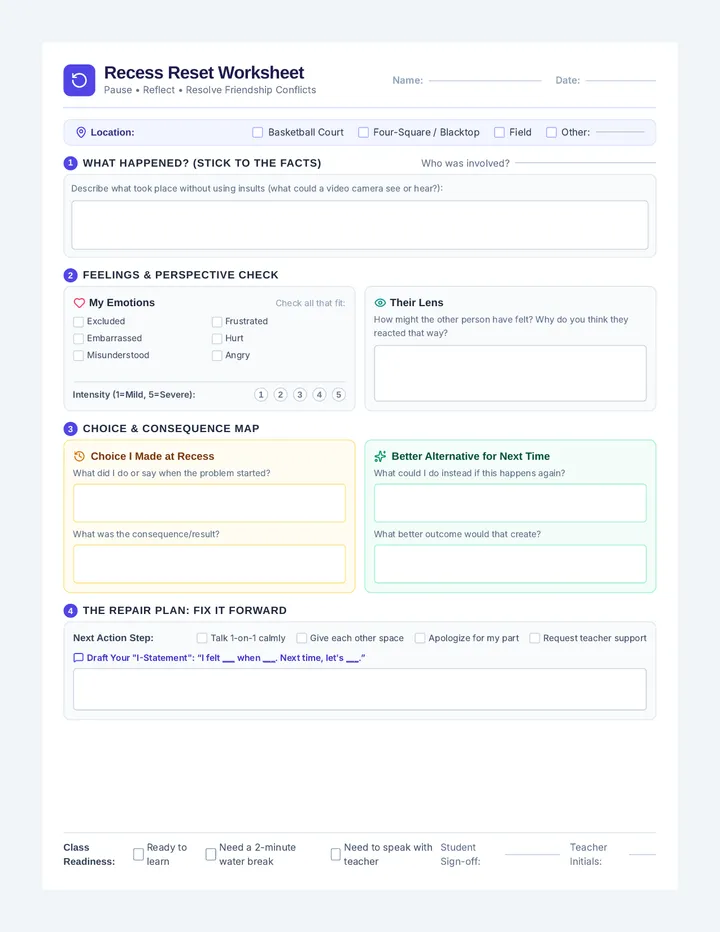
Task: Tick the Excluded emotion checkbox
Action: point(78,322)
